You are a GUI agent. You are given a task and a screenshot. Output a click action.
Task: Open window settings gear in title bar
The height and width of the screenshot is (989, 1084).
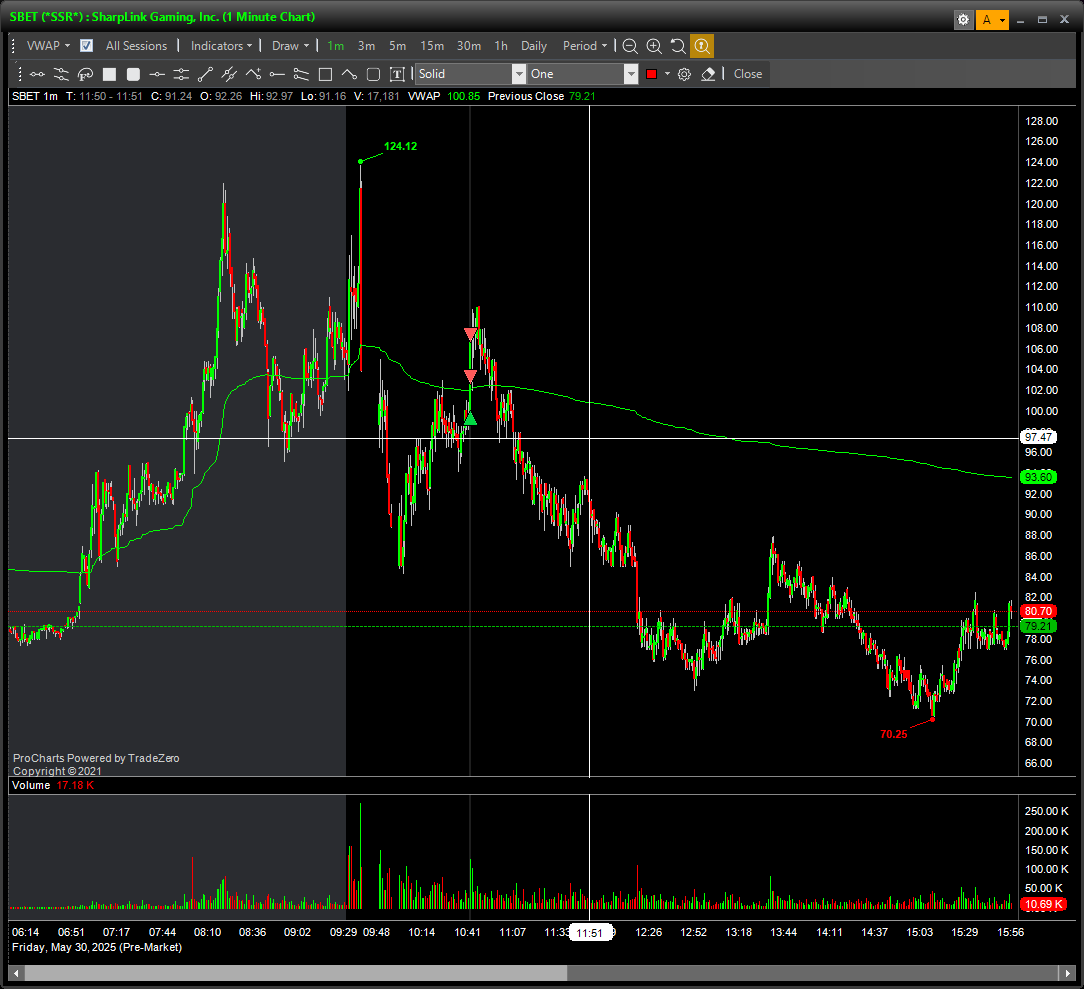pyautogui.click(x=963, y=19)
